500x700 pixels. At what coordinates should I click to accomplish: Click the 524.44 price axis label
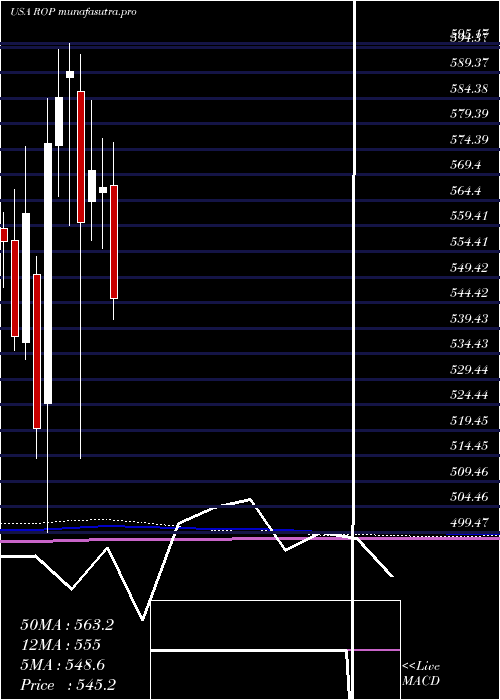tap(469, 395)
